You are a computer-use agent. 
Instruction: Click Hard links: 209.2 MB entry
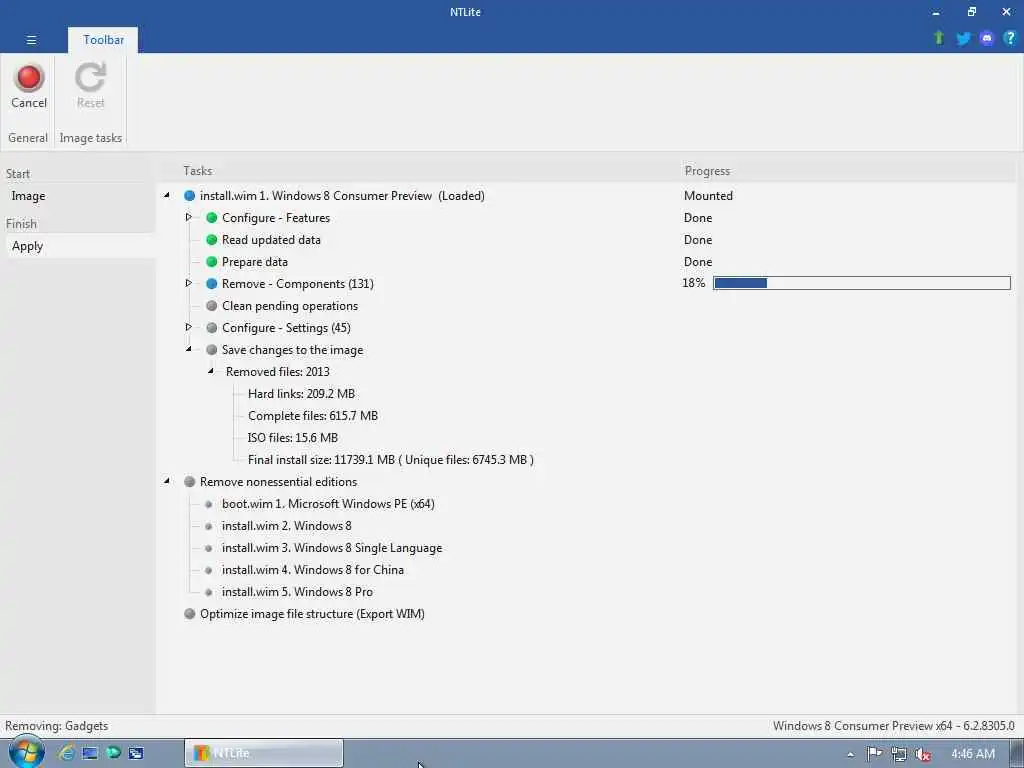click(301, 394)
